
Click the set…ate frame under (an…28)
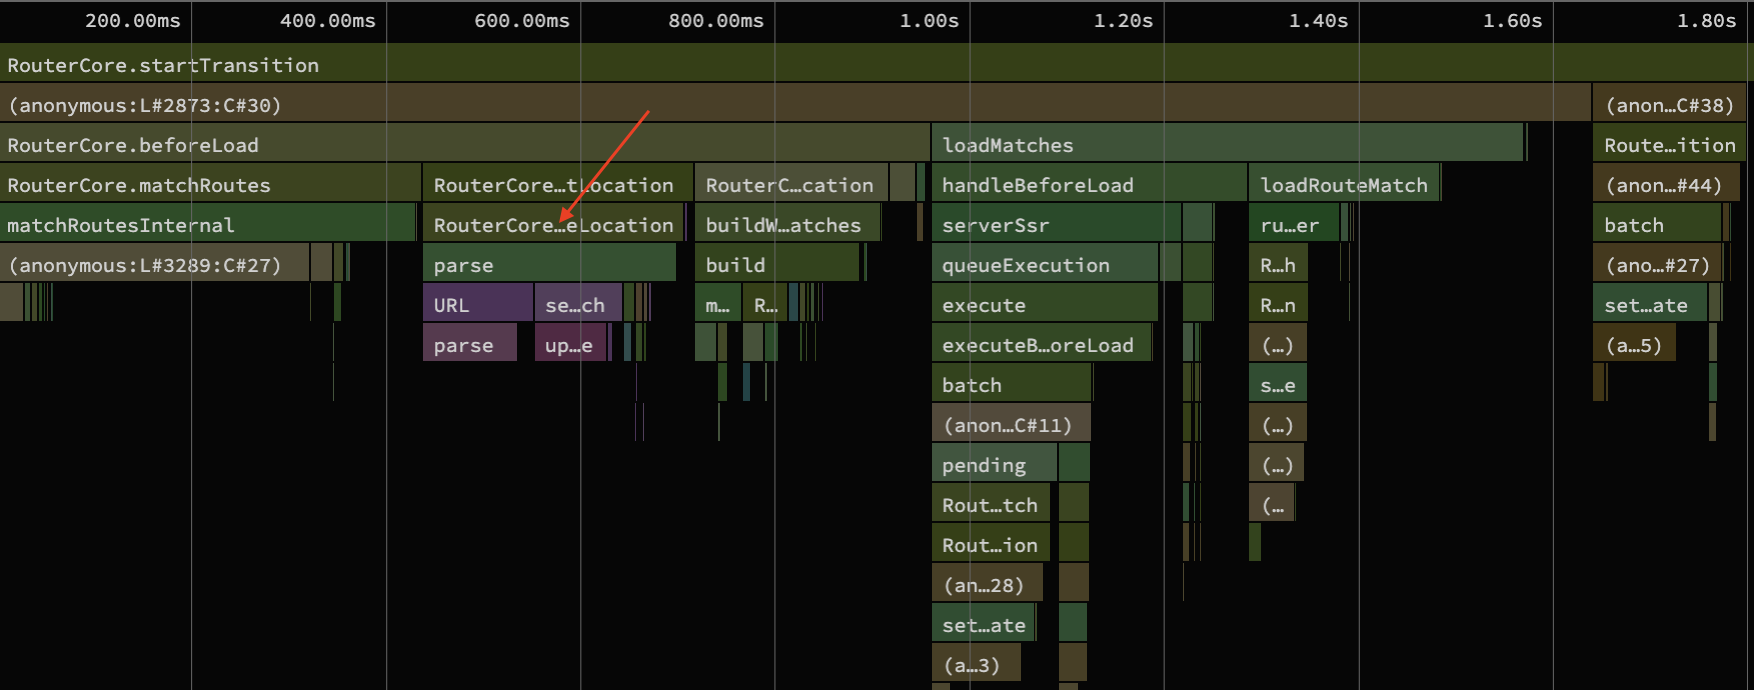(x=984, y=624)
